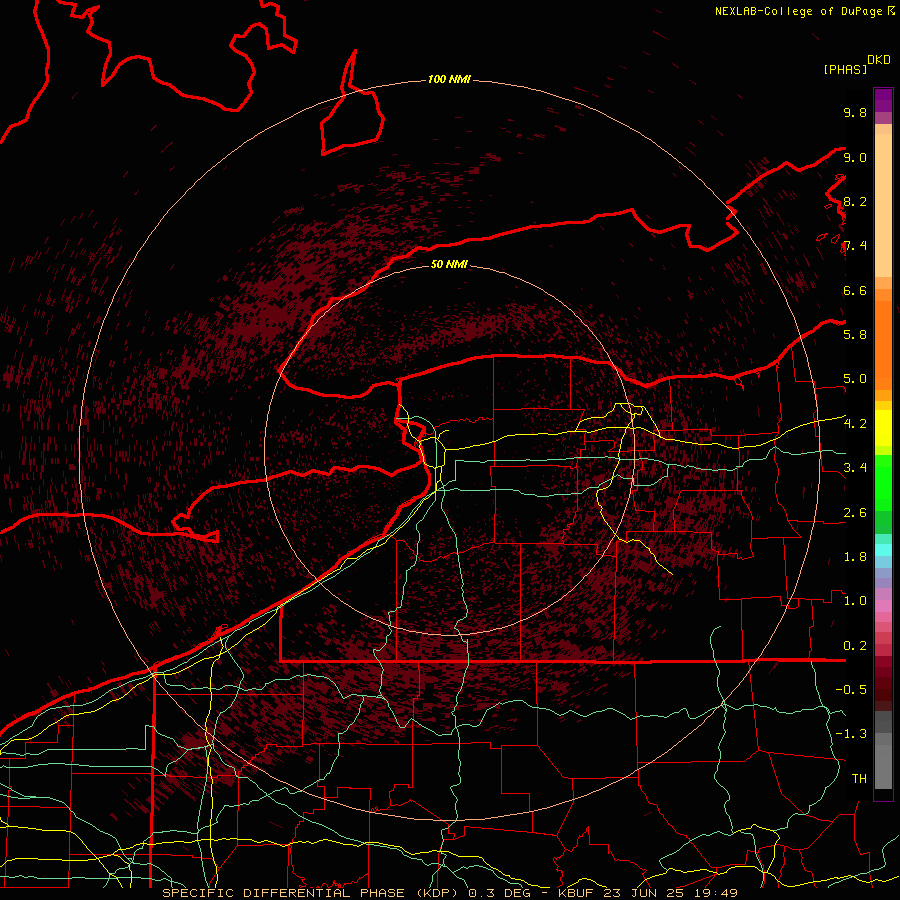The height and width of the screenshot is (900, 900).
Task: Click the 1.0 scale value
Action: [855, 601]
